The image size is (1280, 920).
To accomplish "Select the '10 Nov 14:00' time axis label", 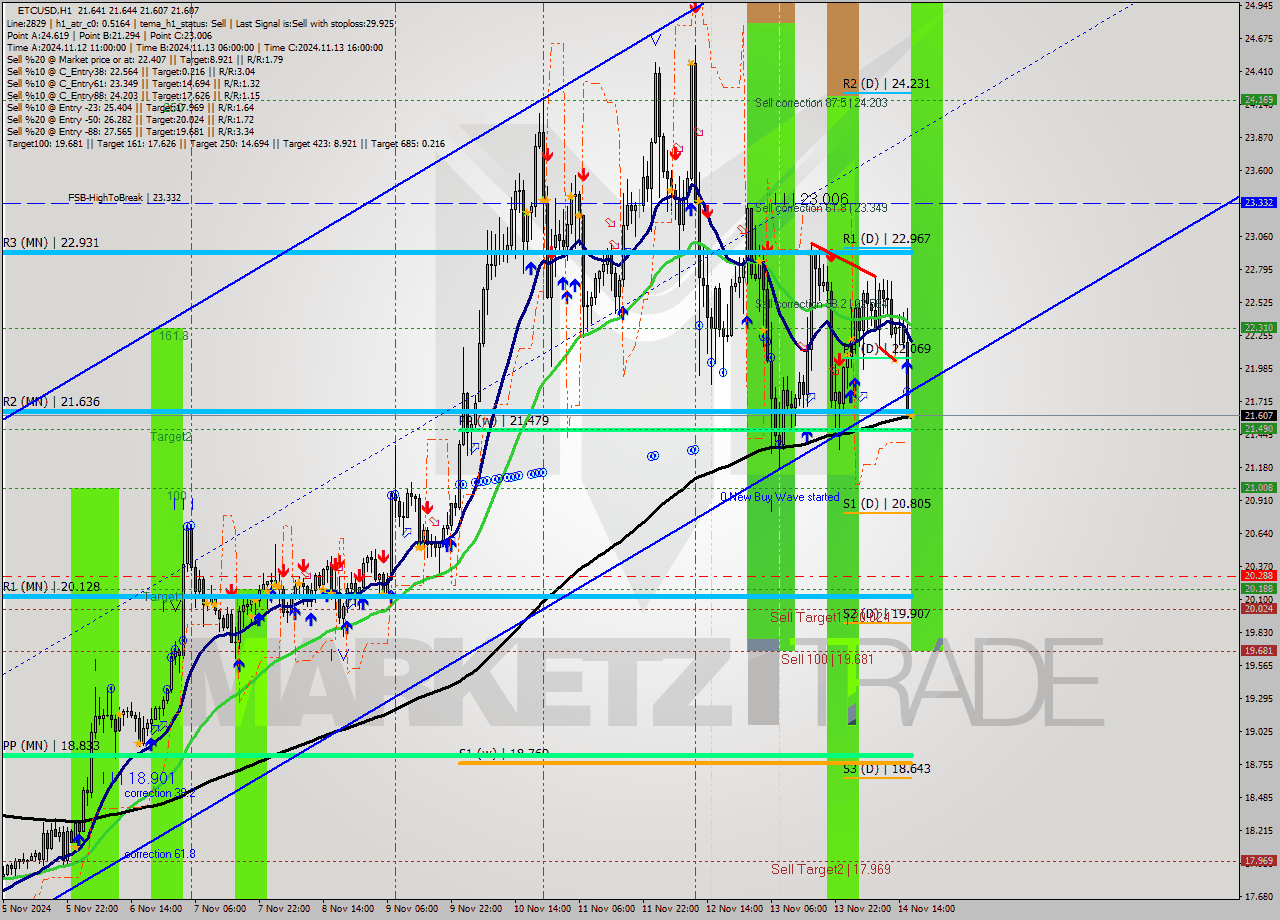I will click(x=541, y=909).
